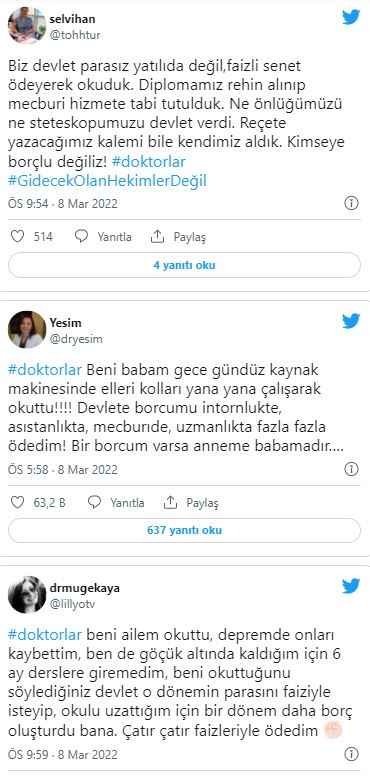Share Yesim's tweet via Paylaş
The image size is (370, 780).
(x=191, y=503)
